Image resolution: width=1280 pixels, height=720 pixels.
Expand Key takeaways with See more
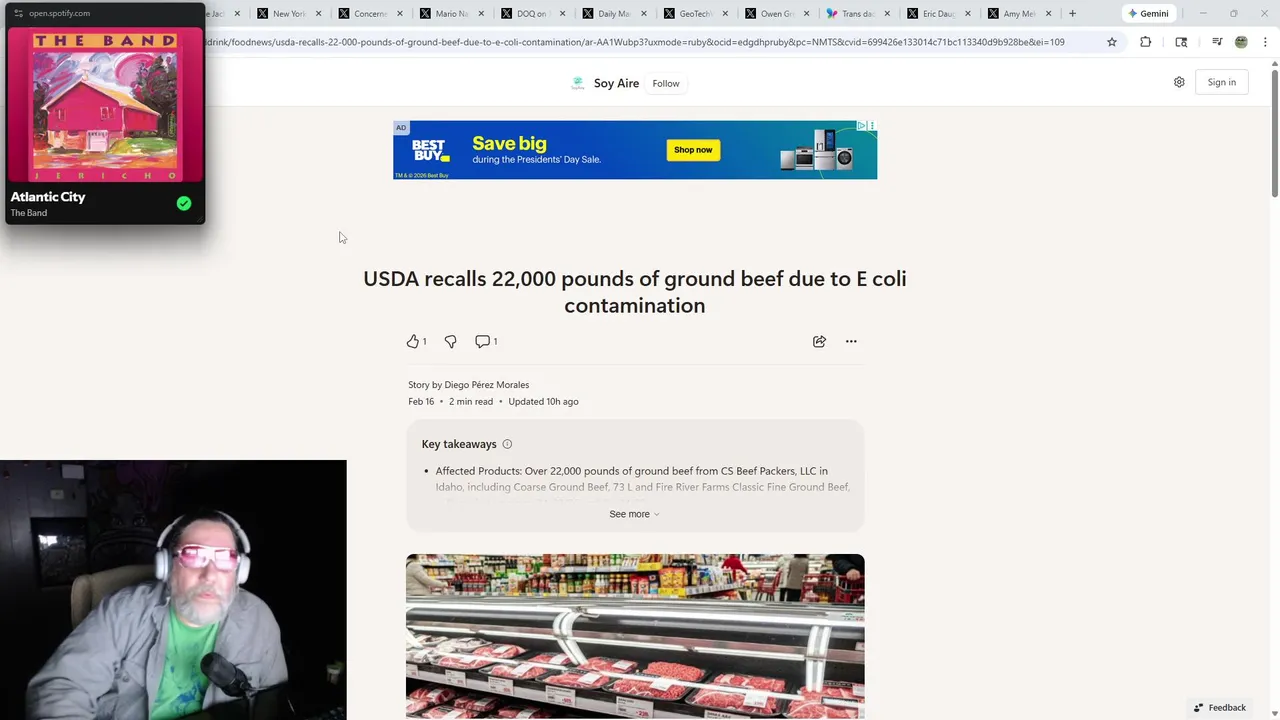click(x=634, y=514)
